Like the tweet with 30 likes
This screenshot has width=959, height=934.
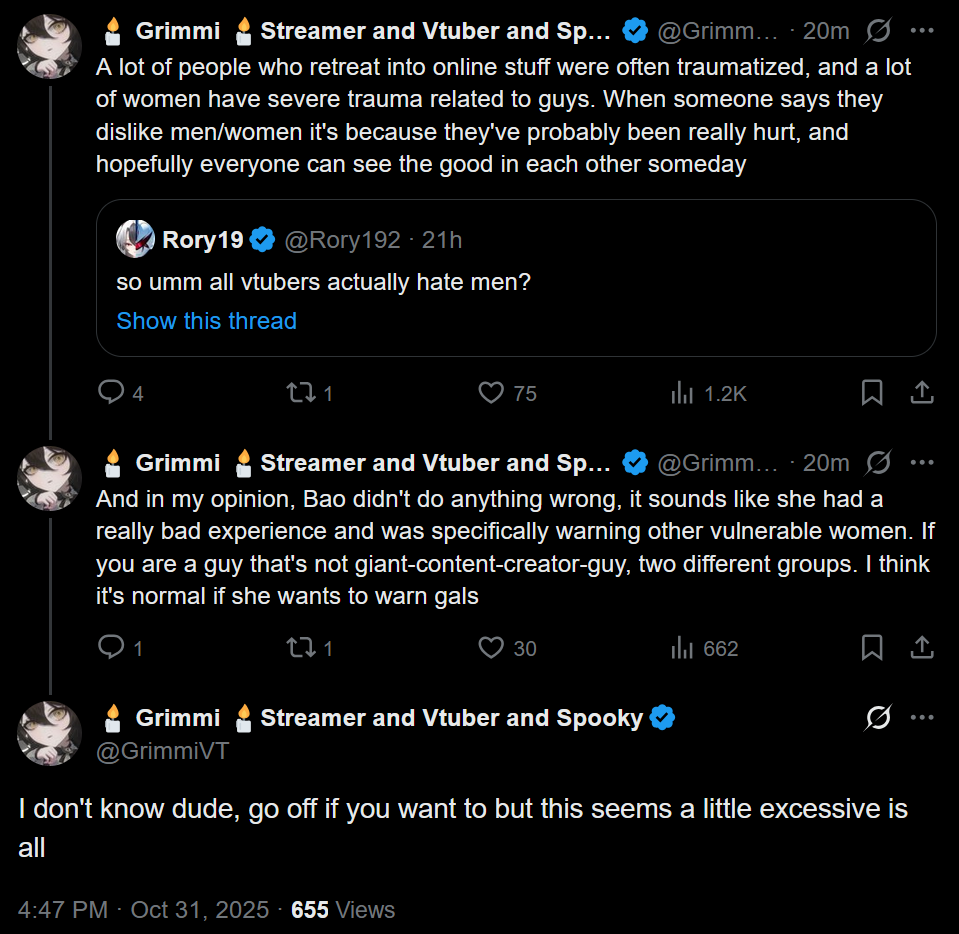[491, 648]
